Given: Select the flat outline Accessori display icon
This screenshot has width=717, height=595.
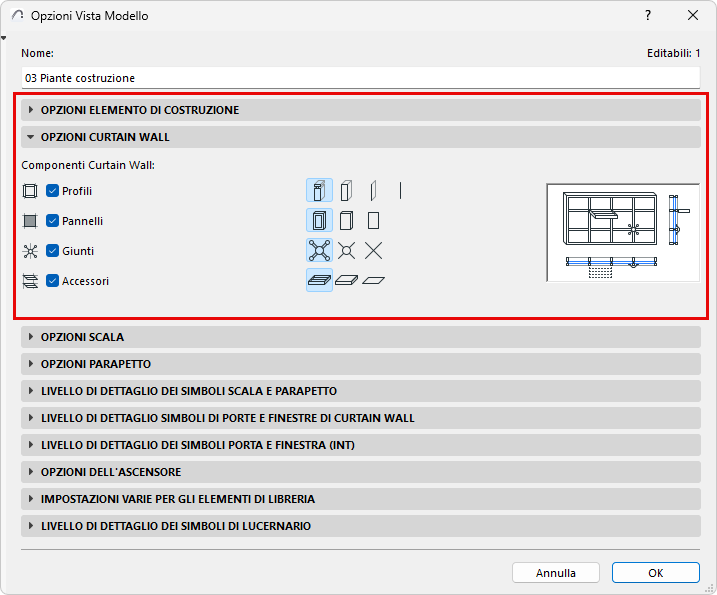Looking at the screenshot, I should click(373, 280).
